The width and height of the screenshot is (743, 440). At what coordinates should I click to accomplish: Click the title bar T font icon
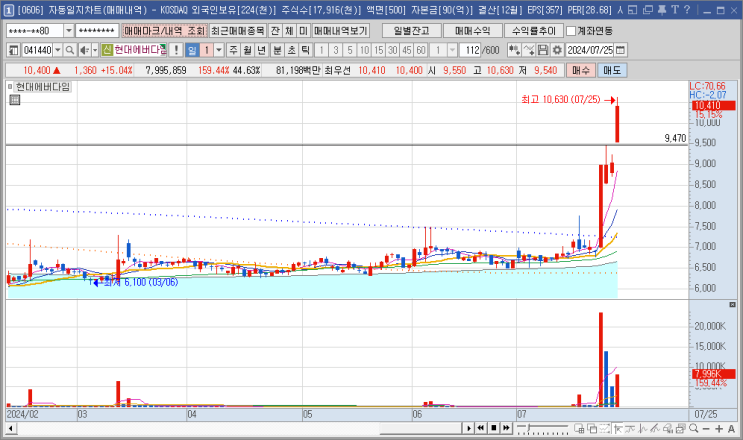tap(675, 9)
